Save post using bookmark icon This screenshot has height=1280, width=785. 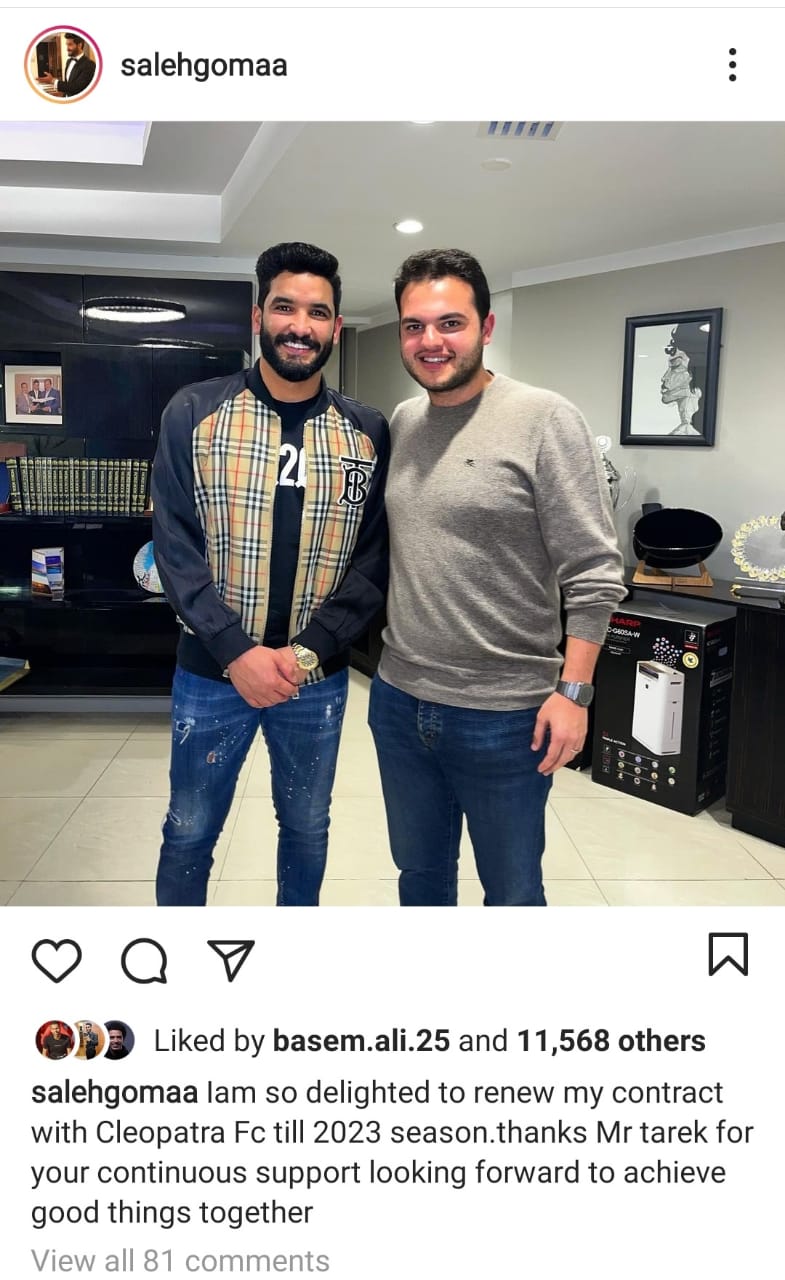pos(728,954)
